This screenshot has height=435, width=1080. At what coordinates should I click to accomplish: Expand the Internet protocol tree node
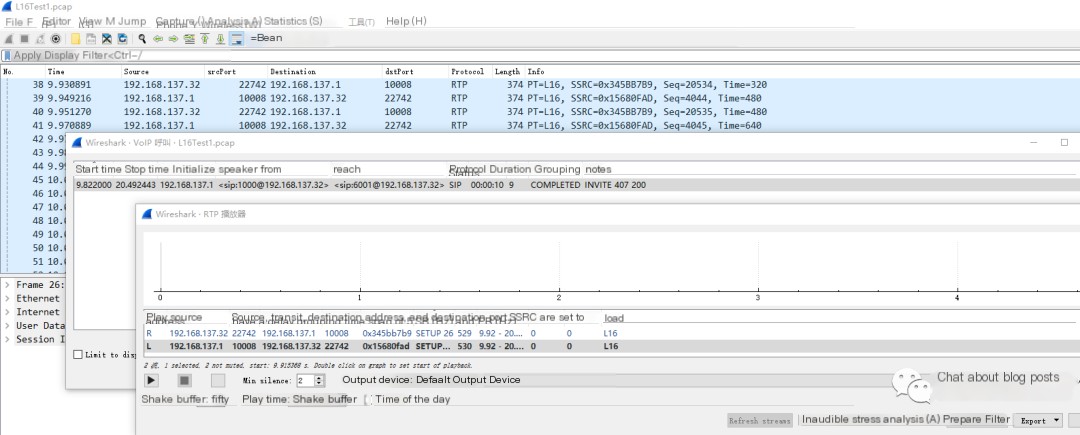click(x=7, y=312)
